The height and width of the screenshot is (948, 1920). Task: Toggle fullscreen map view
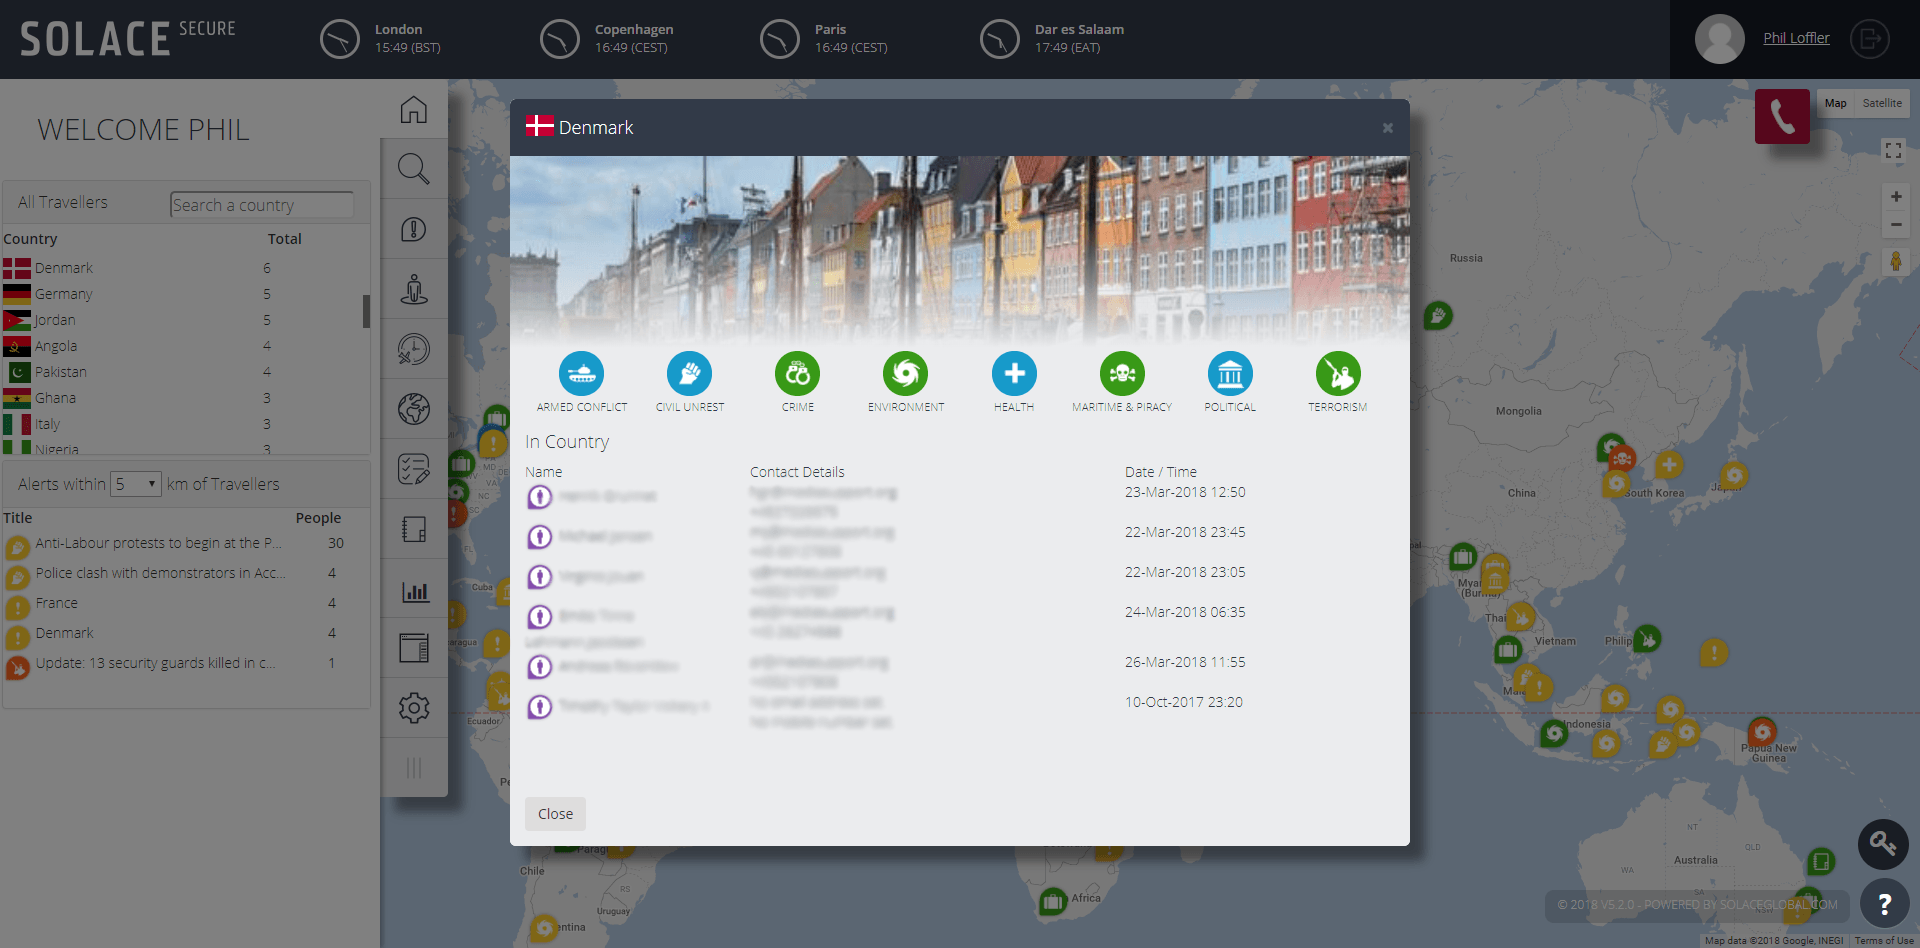1893,150
